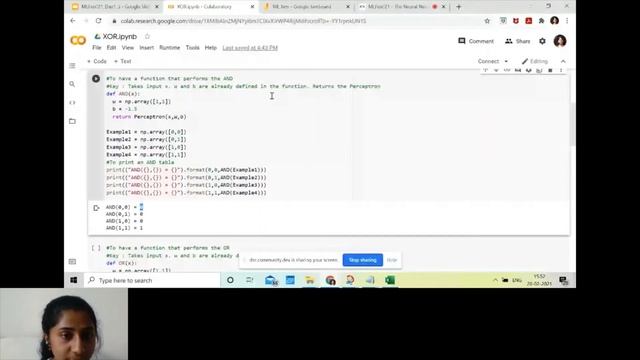Click the taskbar clock
The image size is (640, 360).
tap(539, 280)
